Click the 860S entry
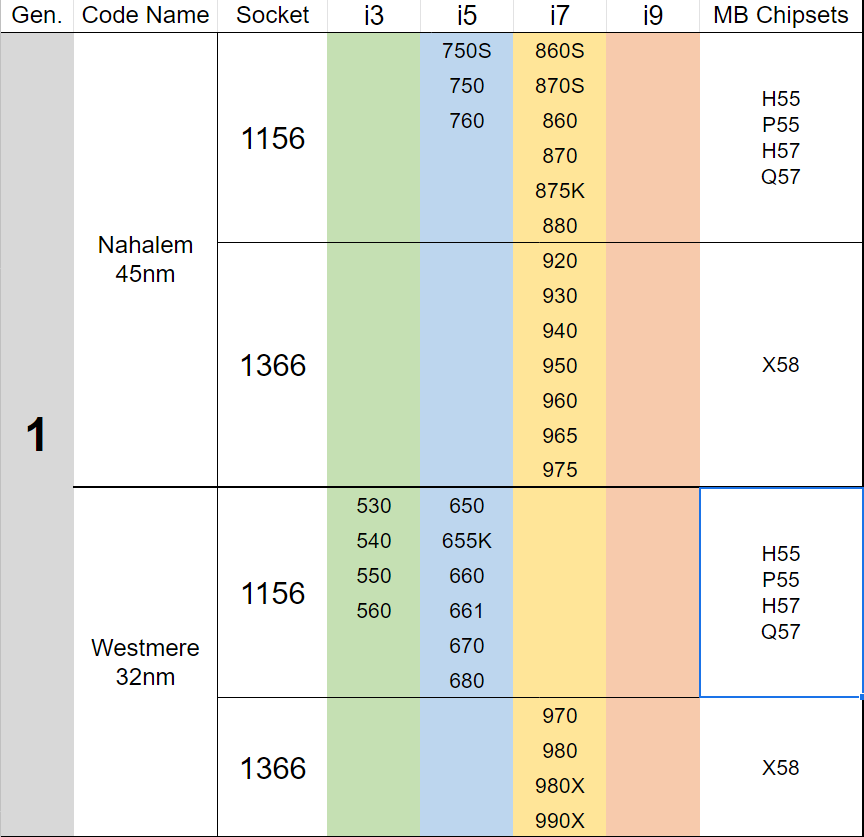The image size is (864, 837). [560, 51]
